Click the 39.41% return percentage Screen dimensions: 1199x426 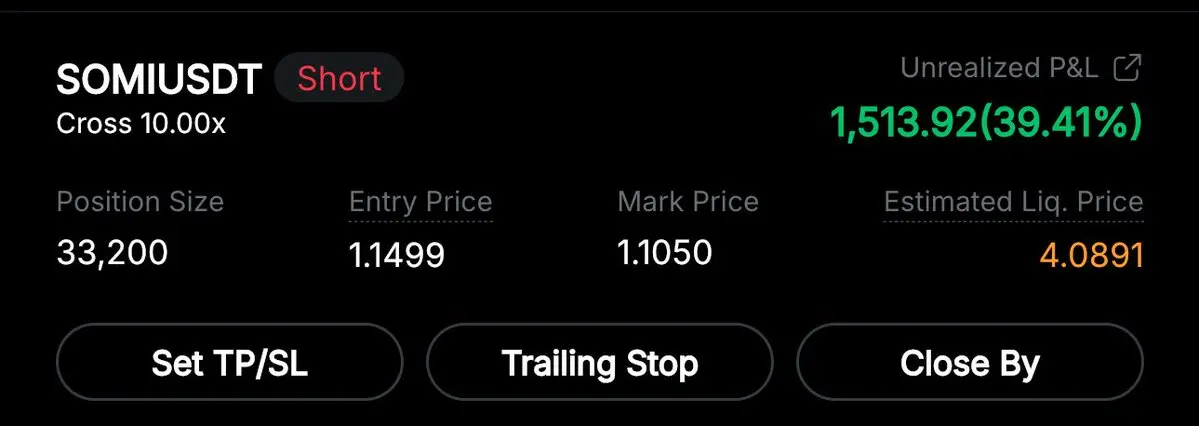coord(1059,122)
